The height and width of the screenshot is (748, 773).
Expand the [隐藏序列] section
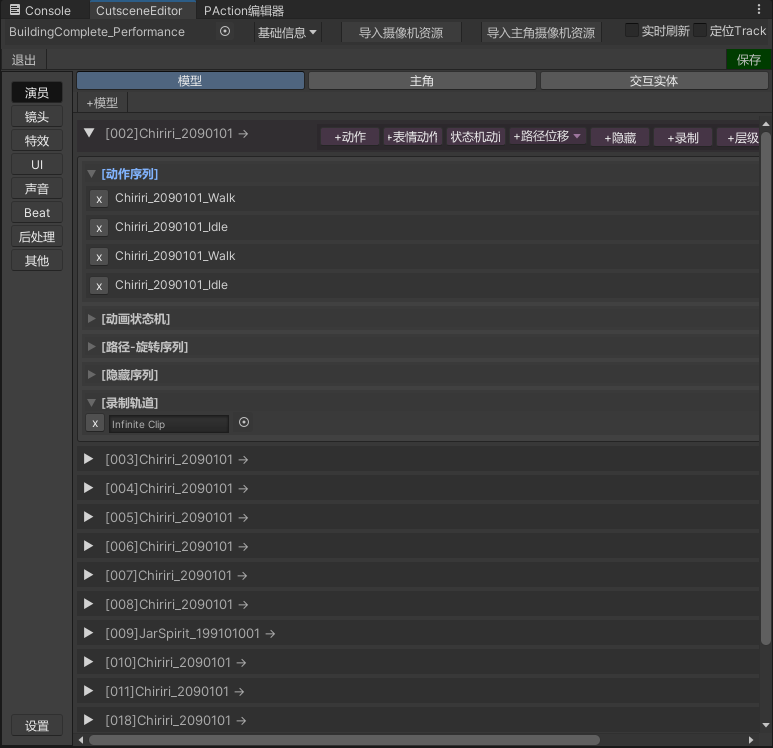click(x=92, y=375)
